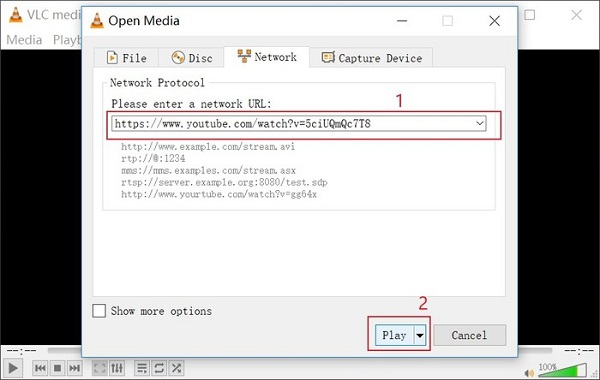The height and width of the screenshot is (380, 600).
Task: Click the Play button in dialog
Action: [x=394, y=335]
